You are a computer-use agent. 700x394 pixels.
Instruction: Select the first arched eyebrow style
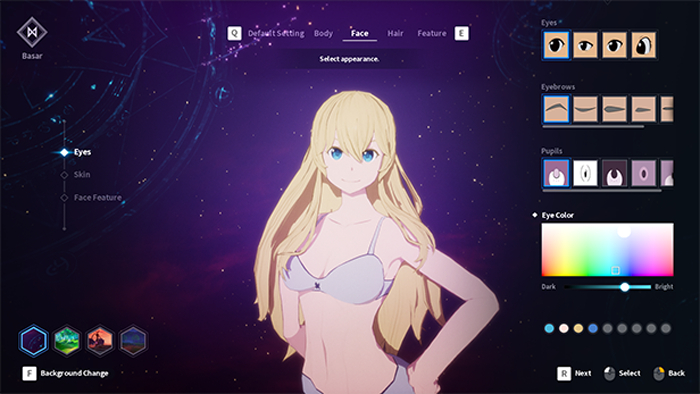(556, 109)
